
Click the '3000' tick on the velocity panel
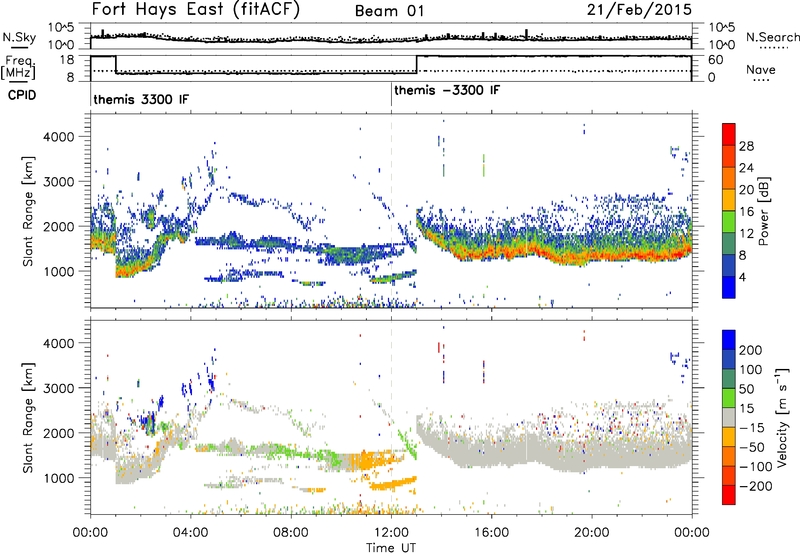click(x=58, y=388)
